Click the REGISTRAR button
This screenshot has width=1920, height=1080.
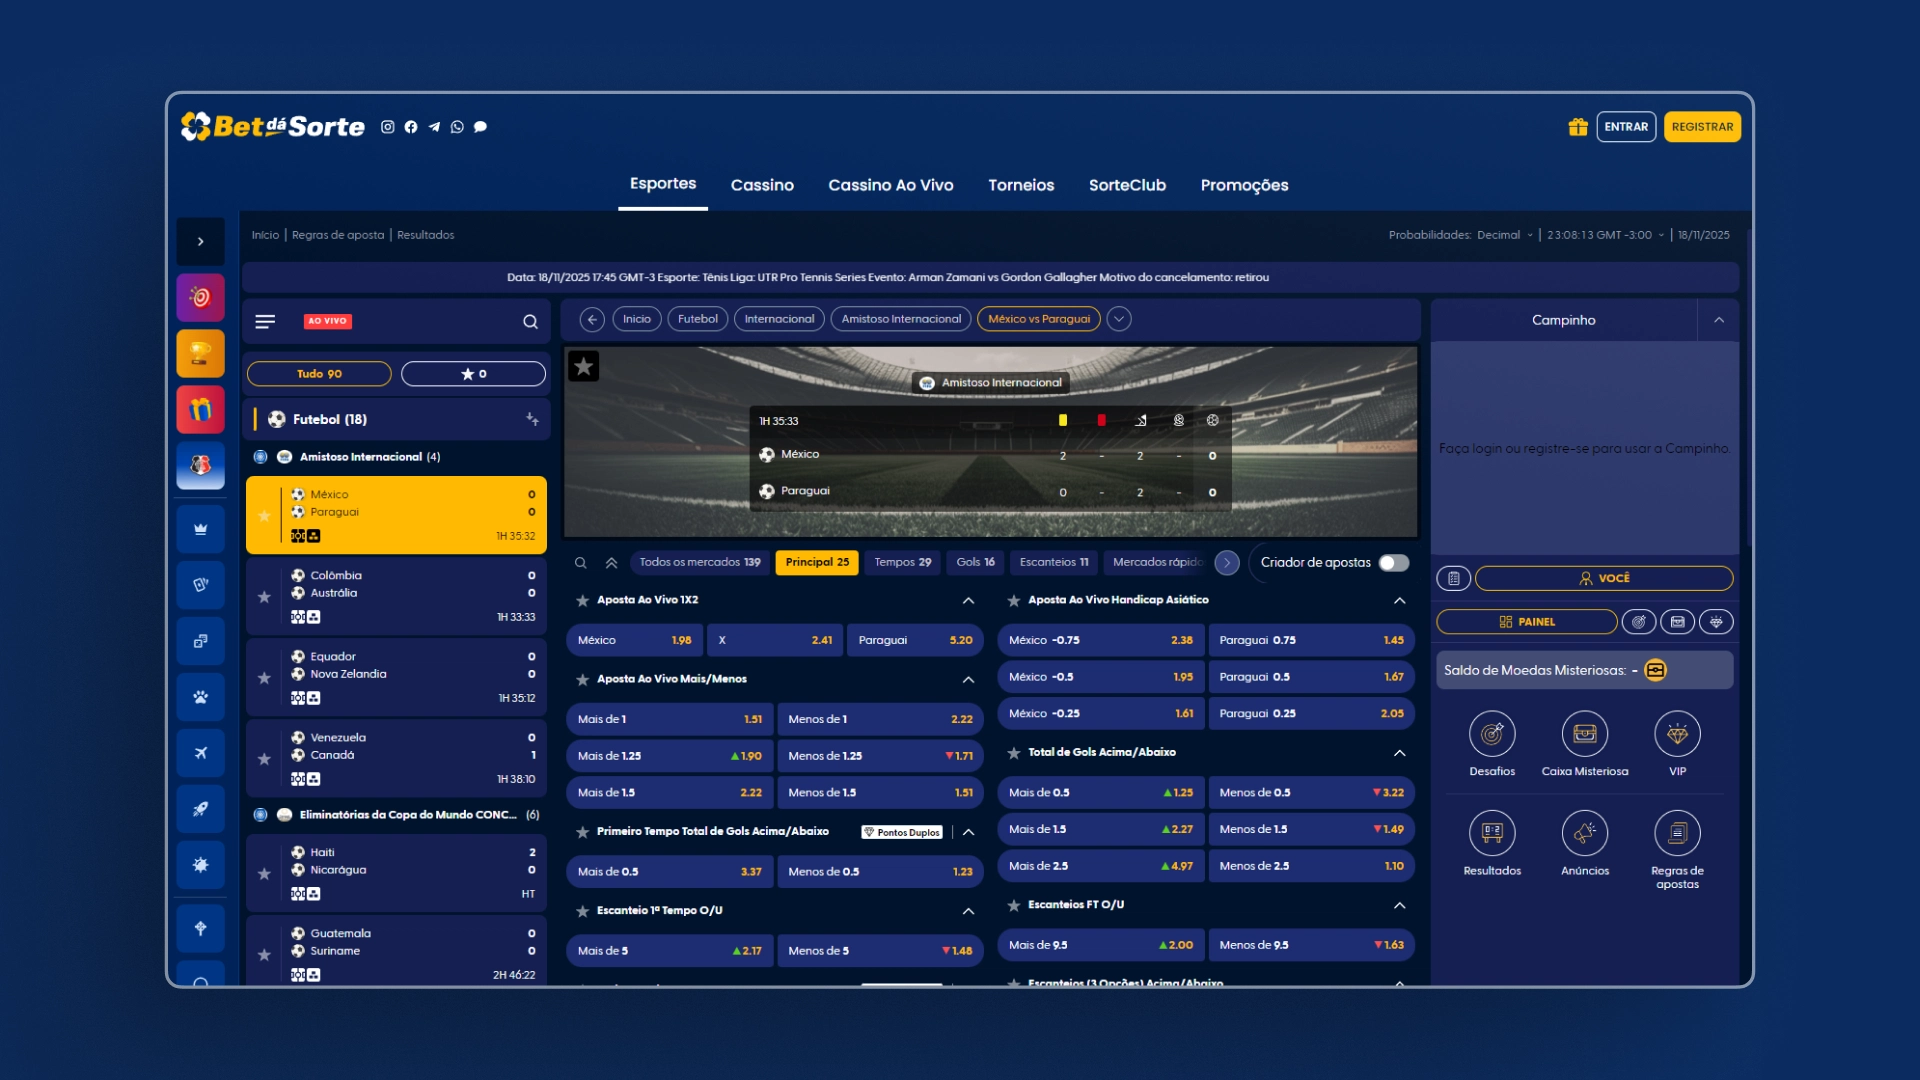coord(1702,127)
